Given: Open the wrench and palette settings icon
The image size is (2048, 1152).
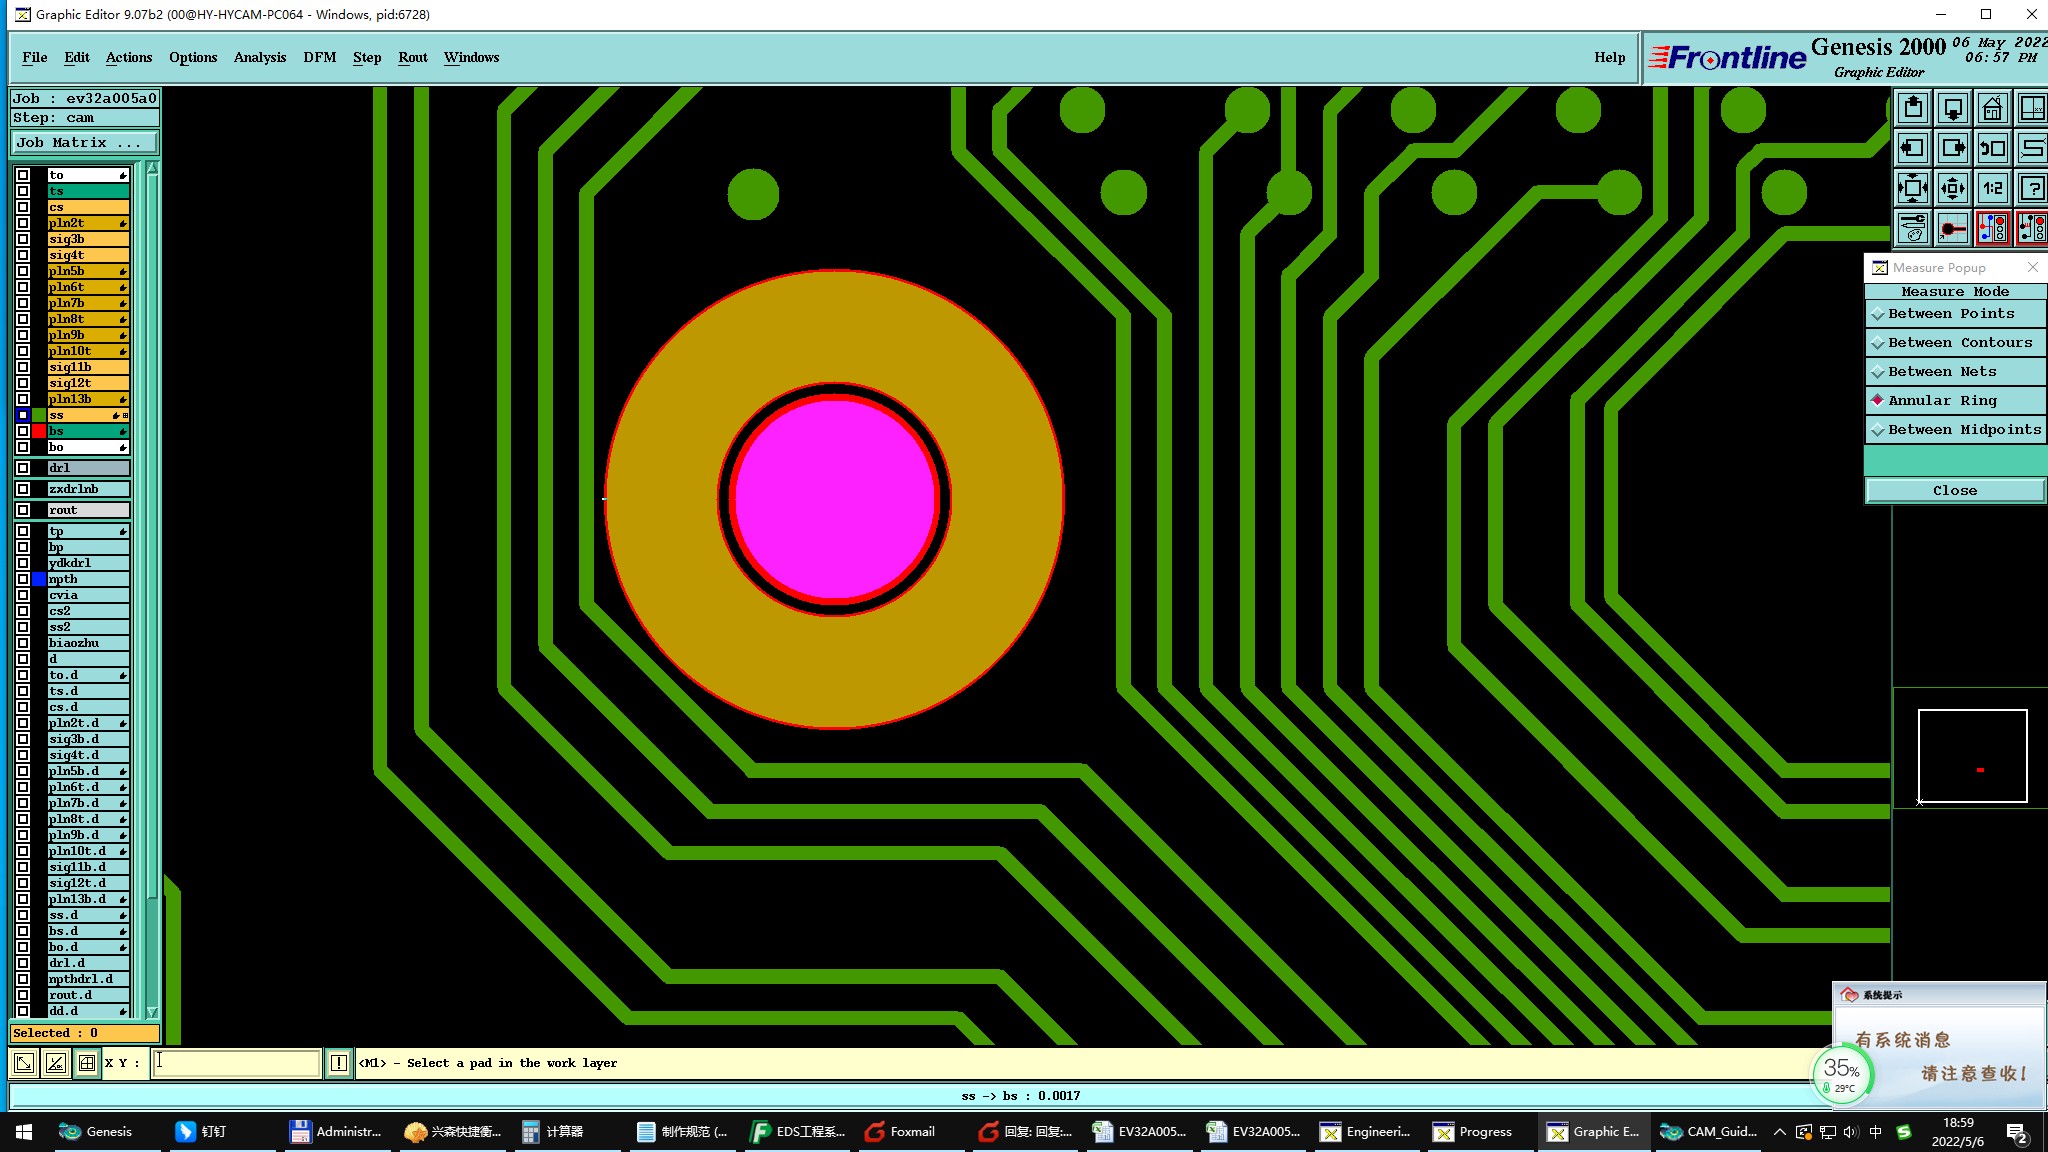Looking at the screenshot, I should (x=1913, y=228).
